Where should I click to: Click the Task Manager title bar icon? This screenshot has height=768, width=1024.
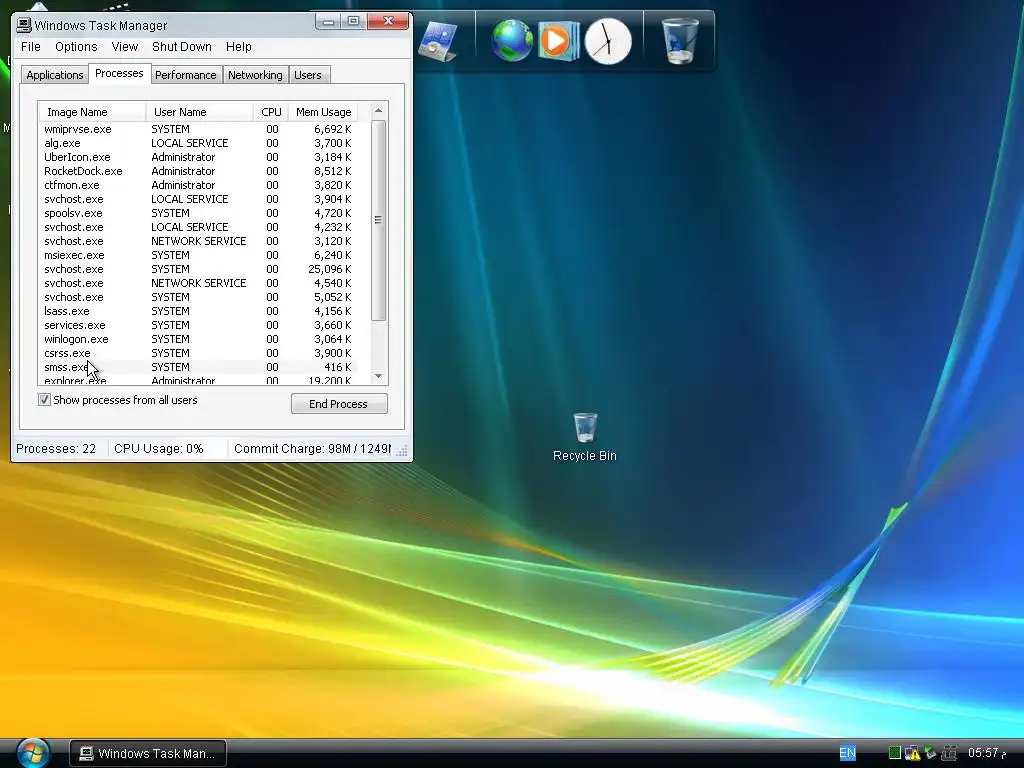(24, 25)
